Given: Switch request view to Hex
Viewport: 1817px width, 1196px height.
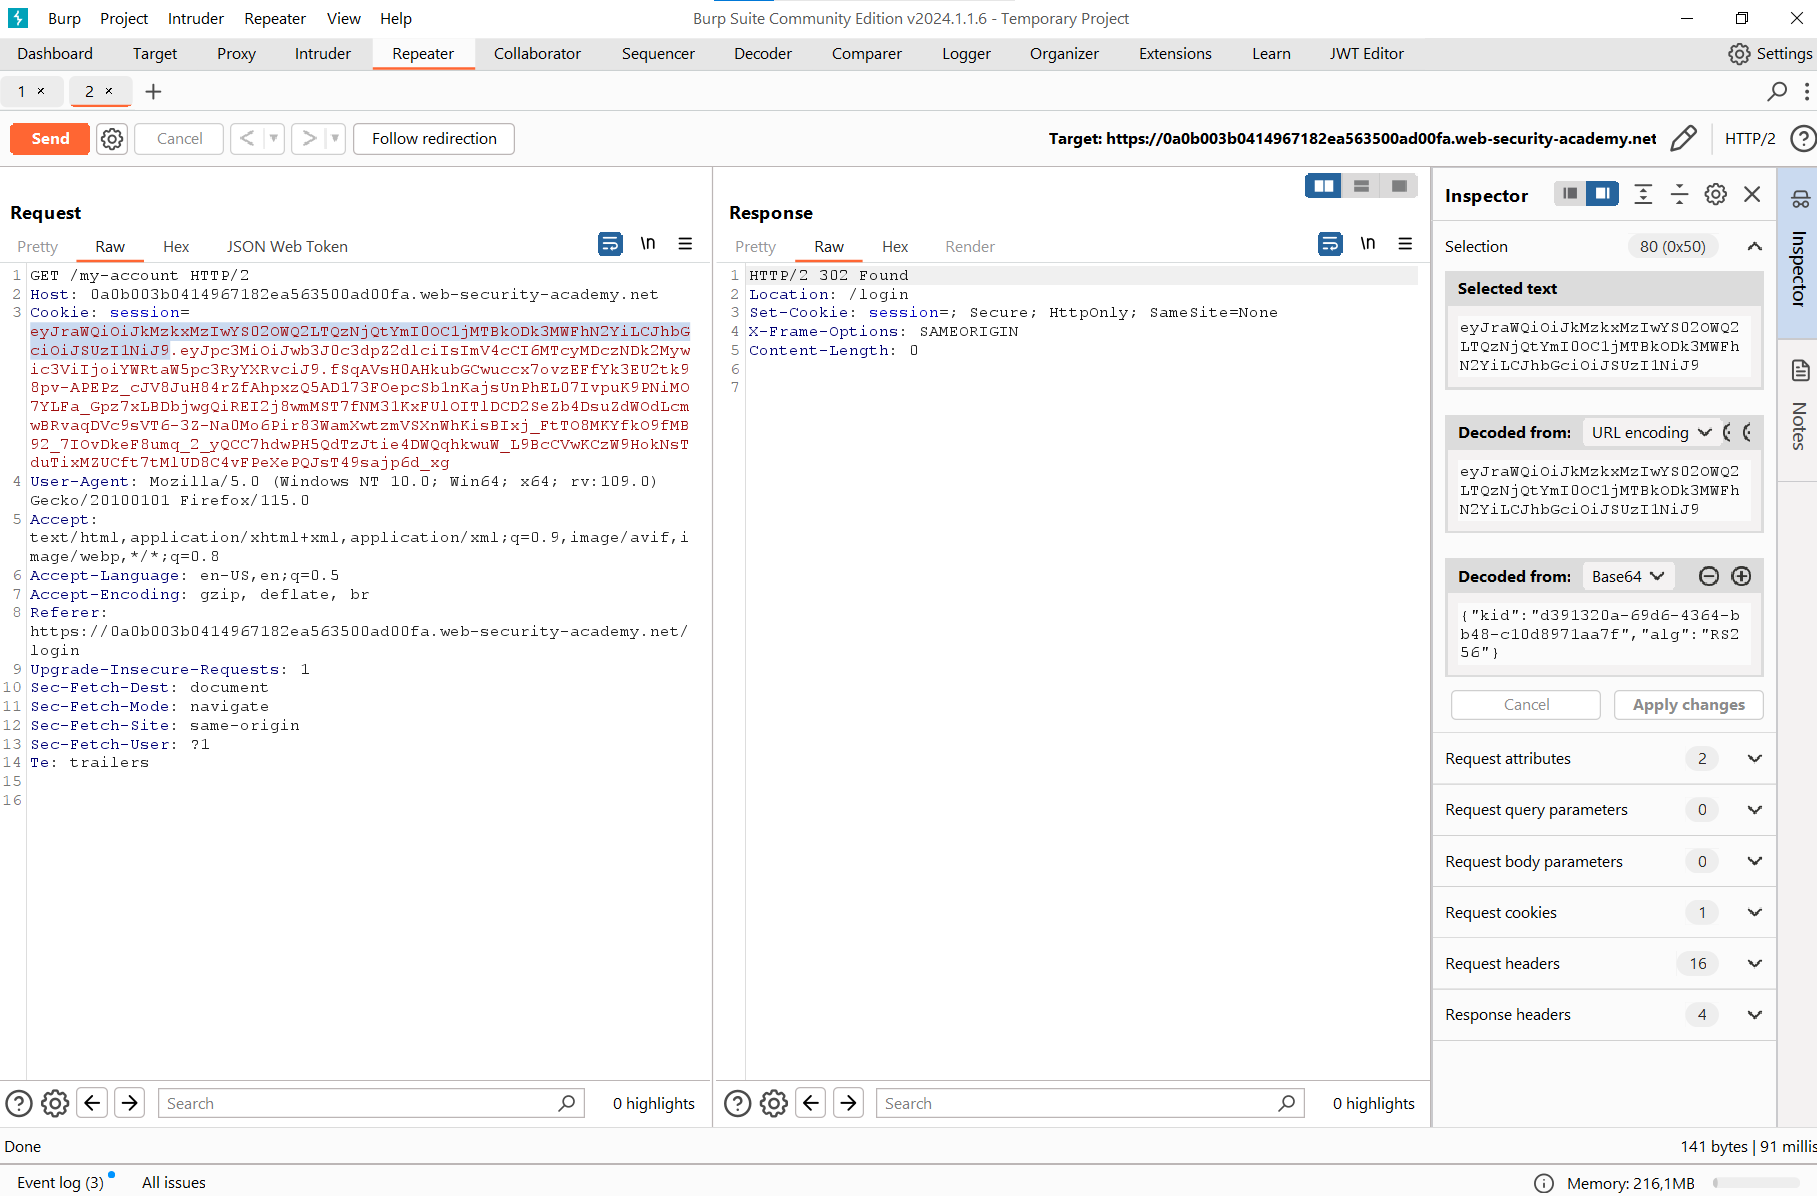Looking at the screenshot, I should pyautogui.click(x=176, y=247).
